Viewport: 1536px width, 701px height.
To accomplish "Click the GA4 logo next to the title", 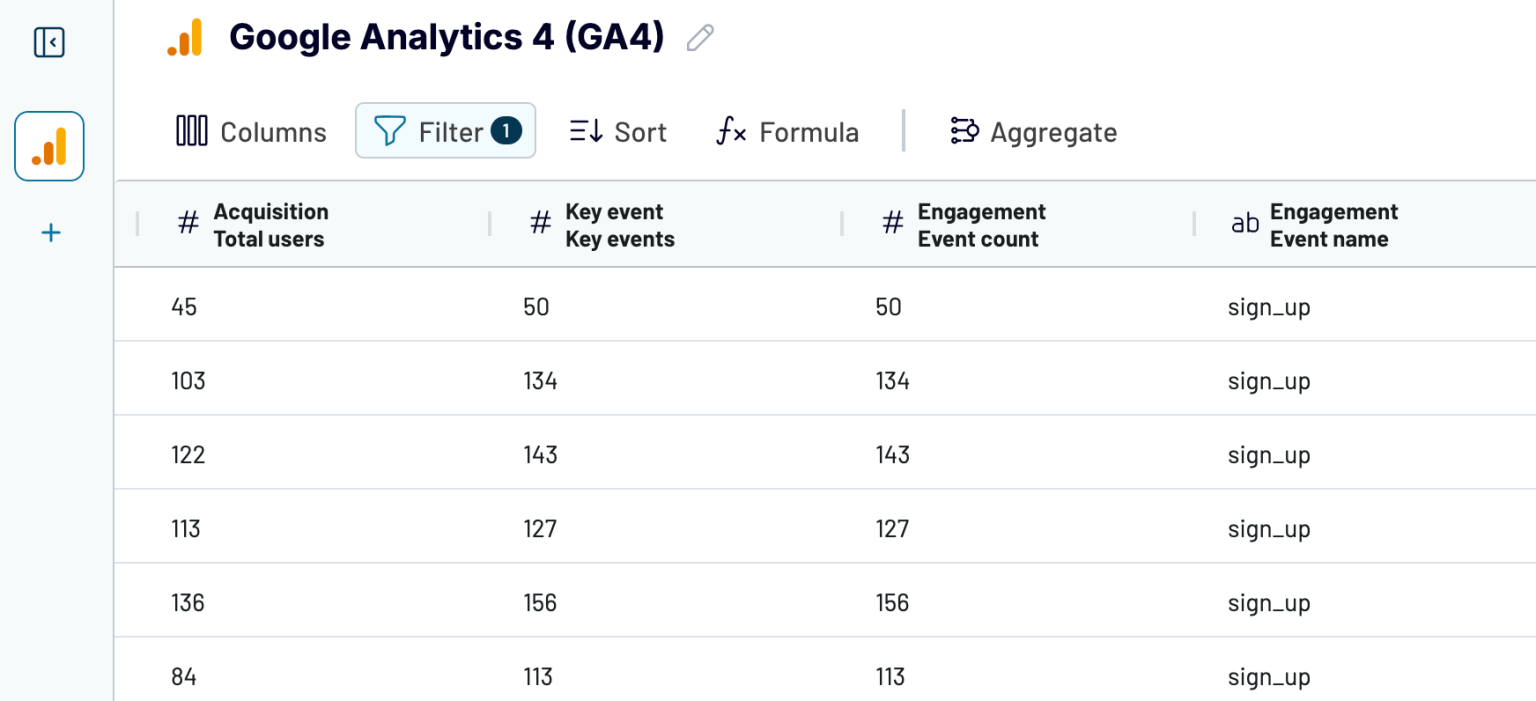I will click(x=185, y=37).
